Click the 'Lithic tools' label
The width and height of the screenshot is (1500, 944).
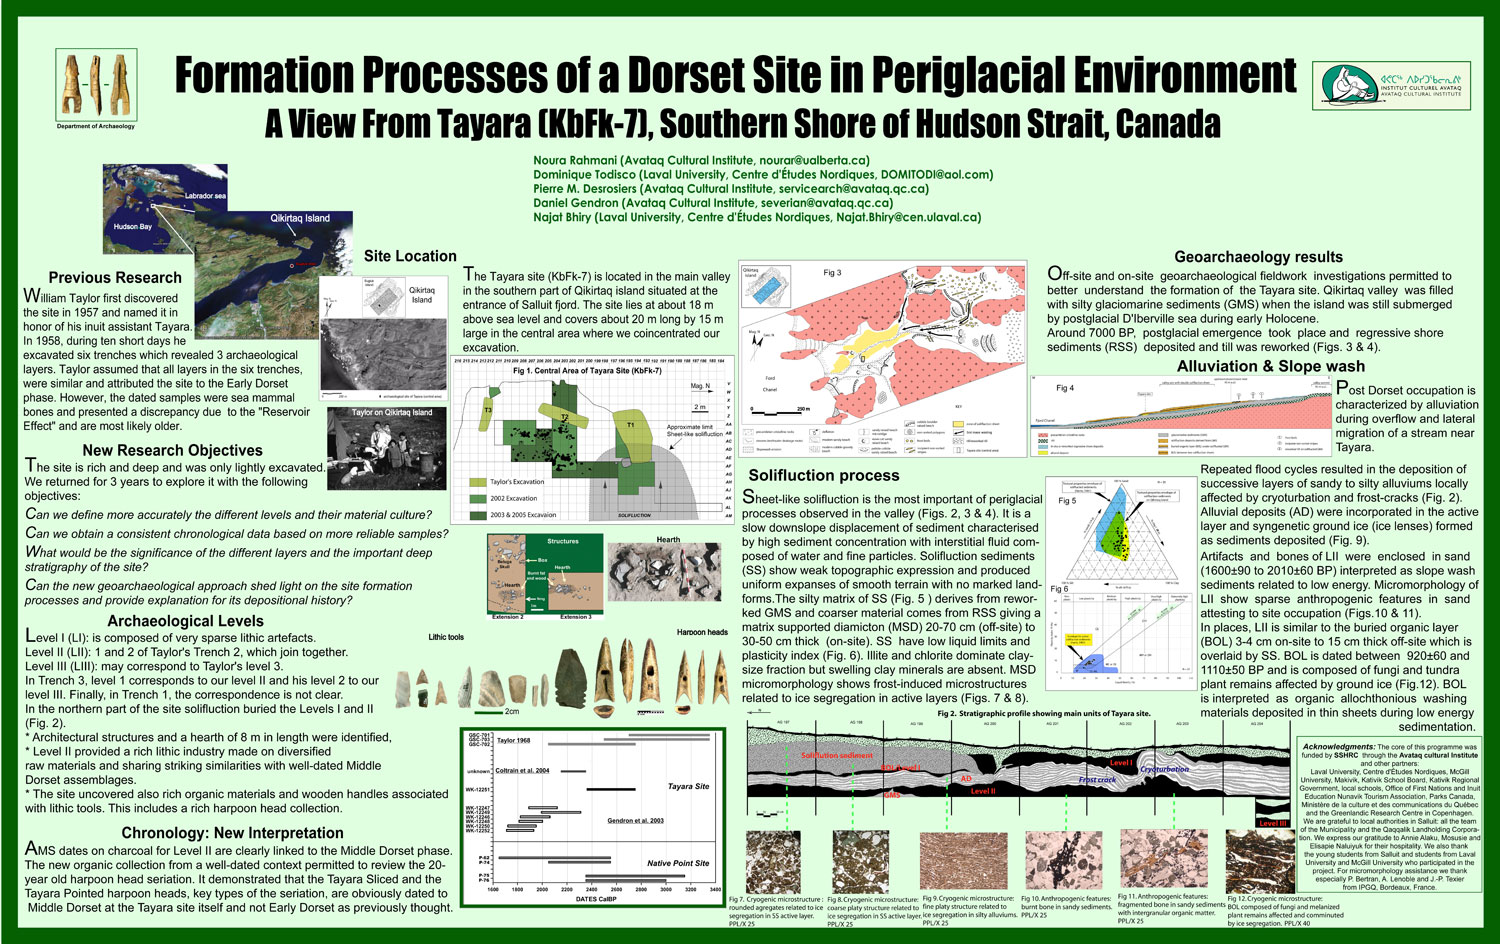coord(446,637)
